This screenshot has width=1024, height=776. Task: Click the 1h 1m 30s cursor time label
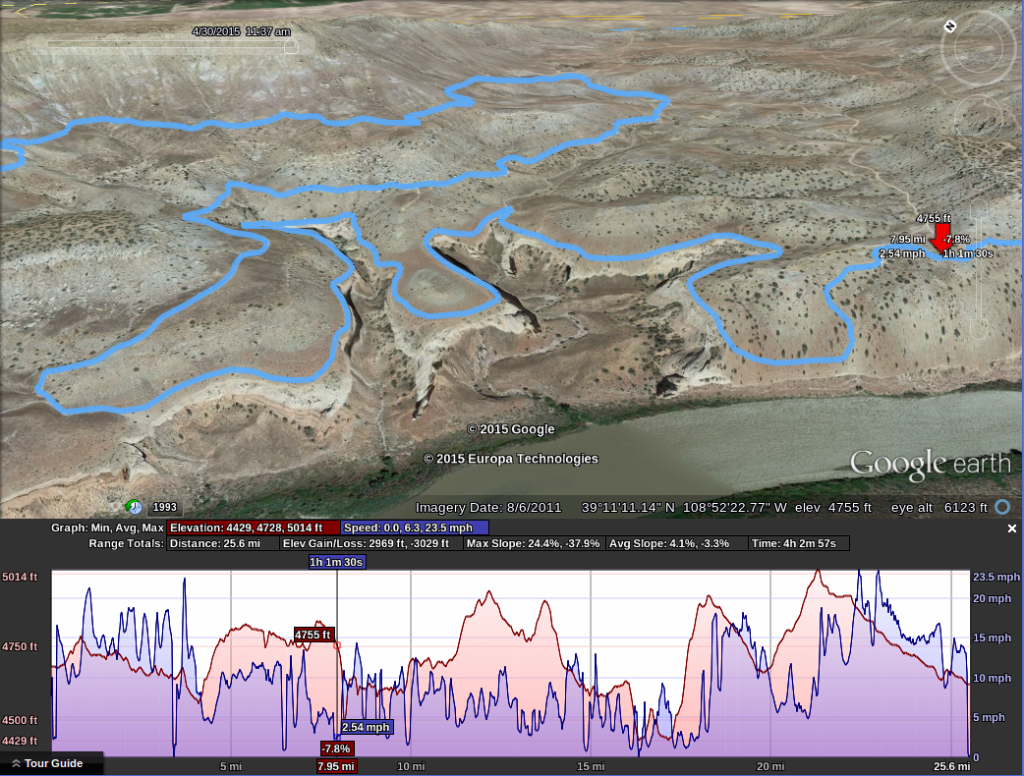(x=337, y=562)
